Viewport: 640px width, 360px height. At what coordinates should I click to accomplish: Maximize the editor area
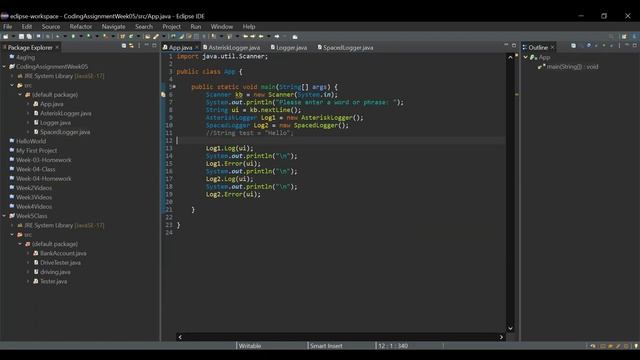[514, 45]
